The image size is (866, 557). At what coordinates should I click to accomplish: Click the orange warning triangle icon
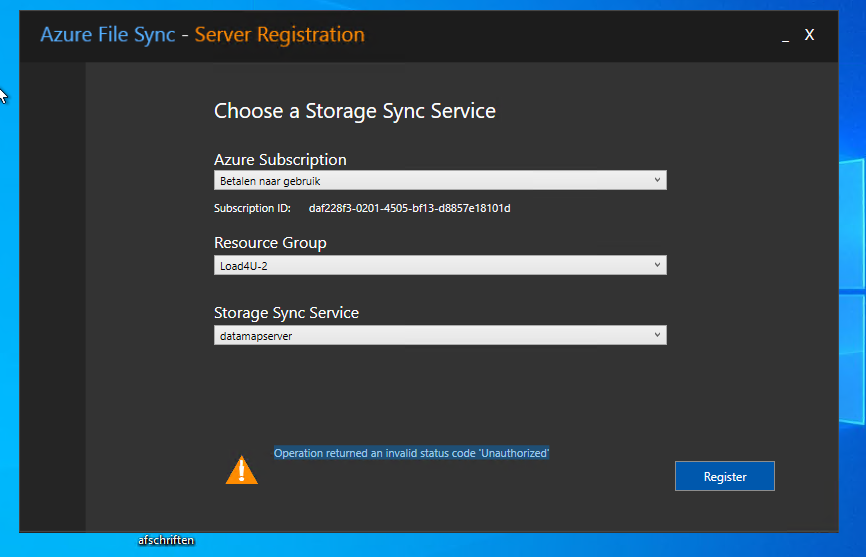pos(242,470)
